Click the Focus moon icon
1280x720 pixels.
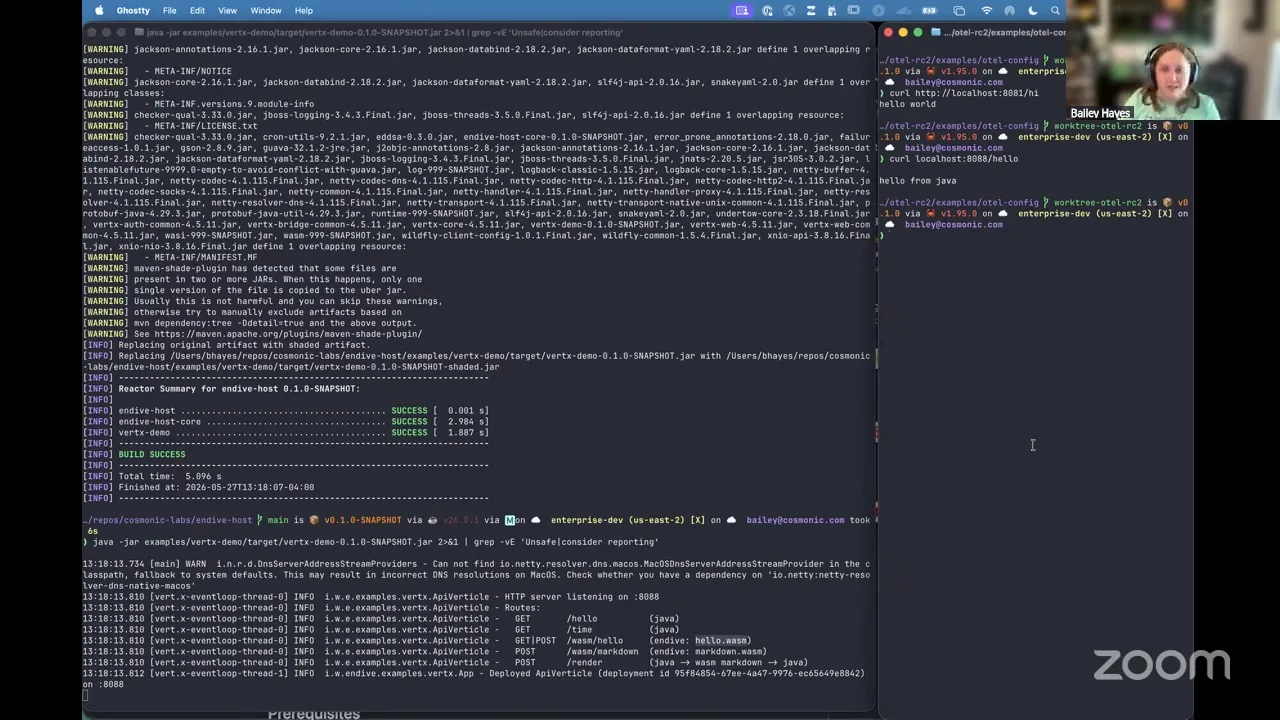click(1033, 10)
